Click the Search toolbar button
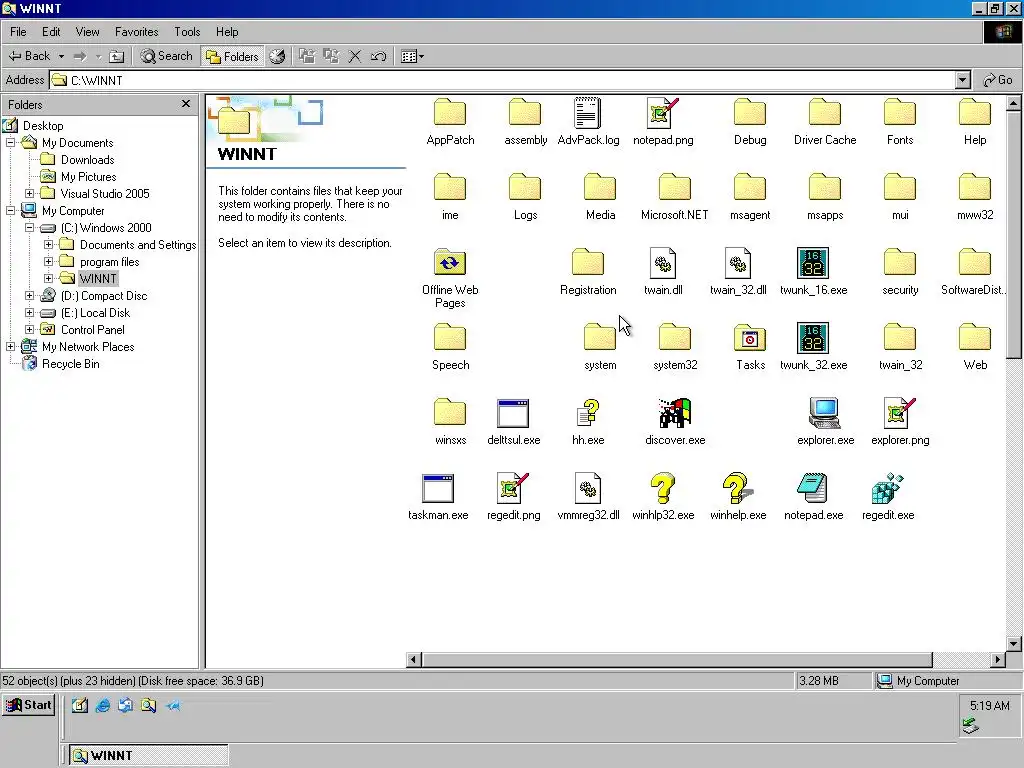1024x768 pixels. [167, 56]
